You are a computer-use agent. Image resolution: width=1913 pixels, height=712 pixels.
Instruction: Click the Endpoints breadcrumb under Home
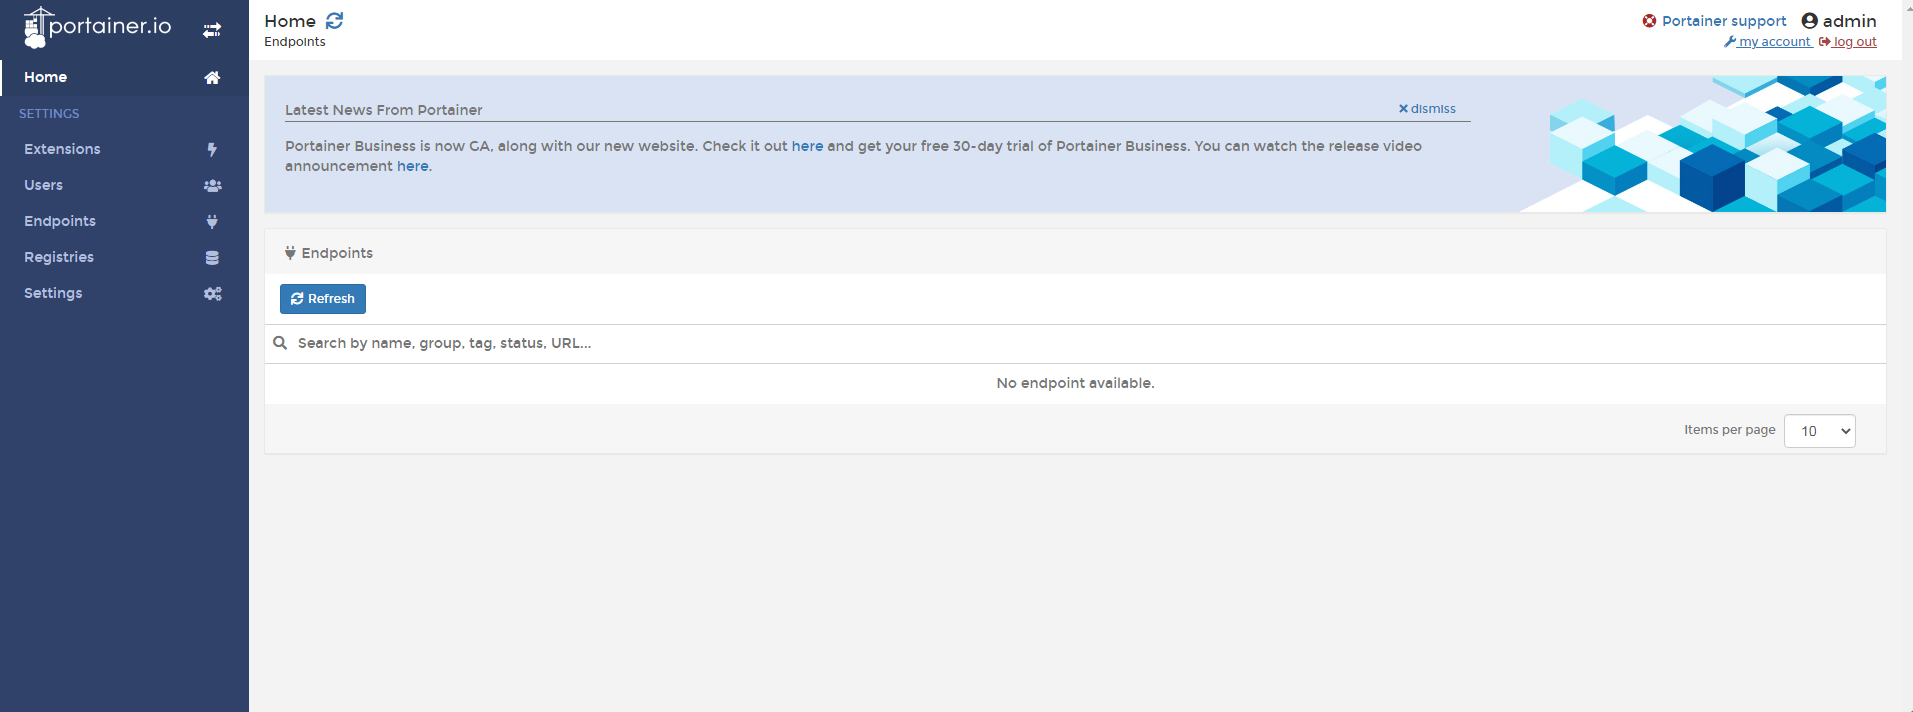pyautogui.click(x=295, y=42)
